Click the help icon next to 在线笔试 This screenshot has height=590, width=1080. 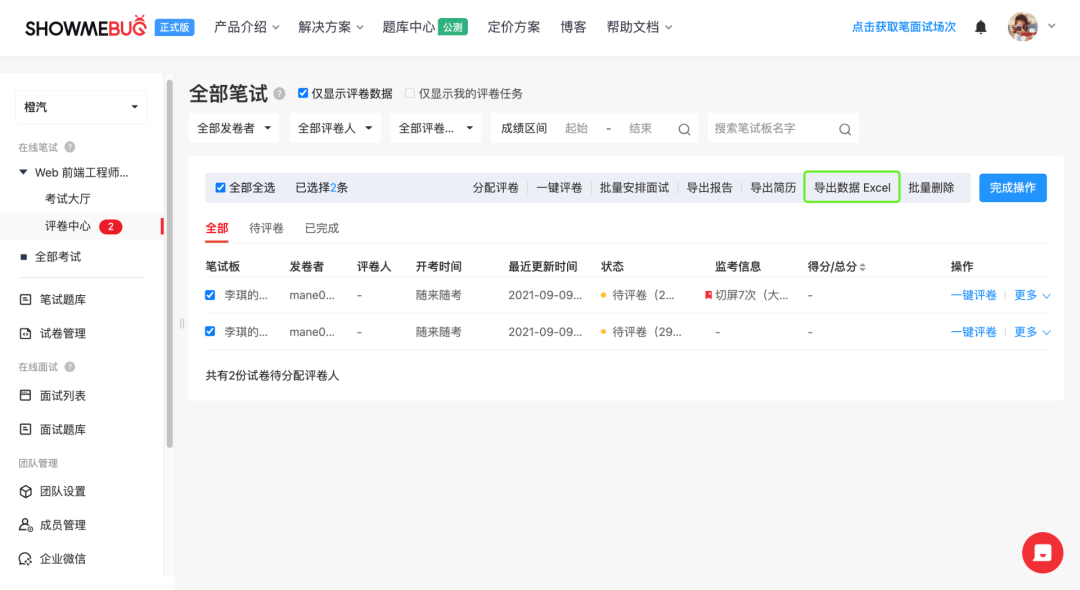(x=70, y=147)
